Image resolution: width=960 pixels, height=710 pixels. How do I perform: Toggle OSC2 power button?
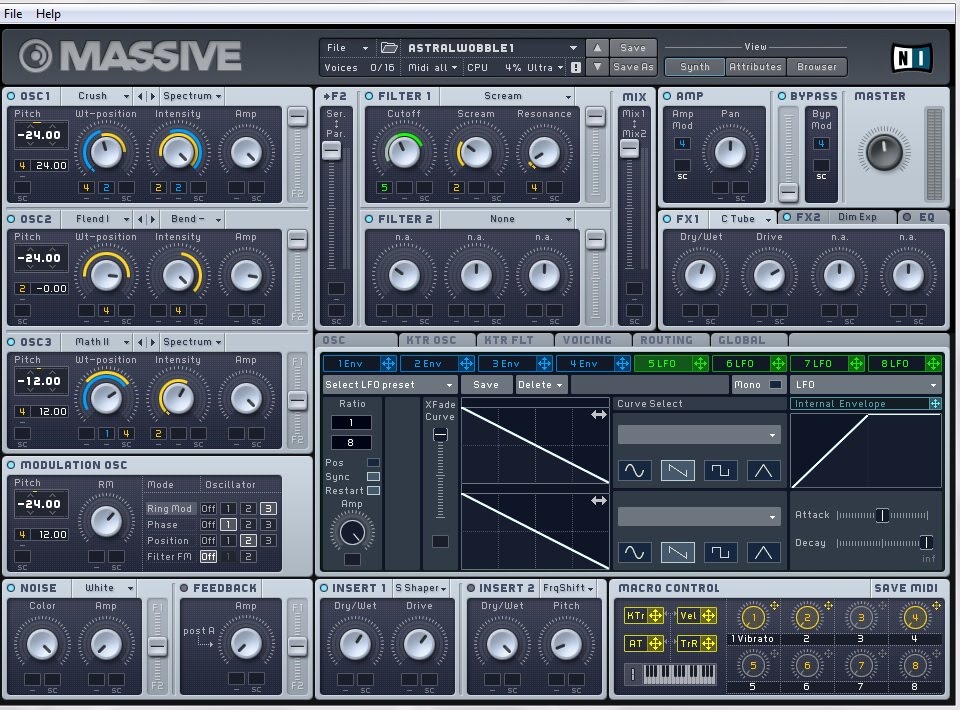[x=11, y=219]
